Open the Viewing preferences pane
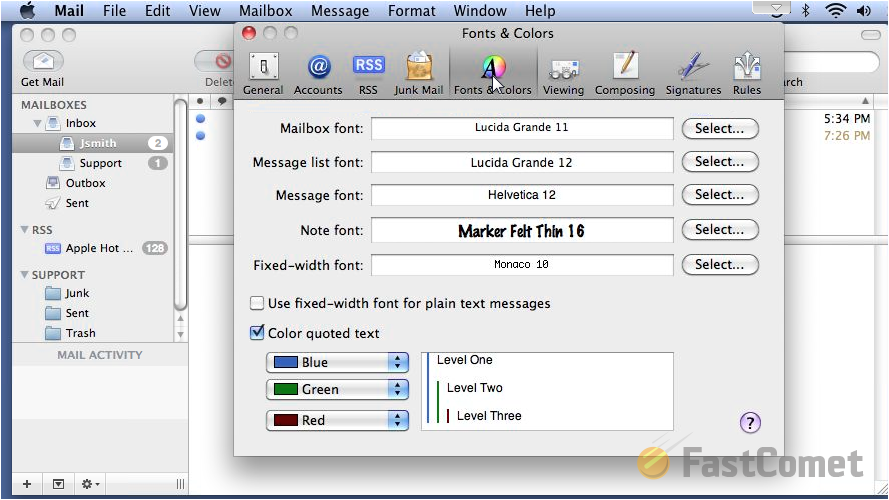The image size is (889, 500). pos(563,73)
